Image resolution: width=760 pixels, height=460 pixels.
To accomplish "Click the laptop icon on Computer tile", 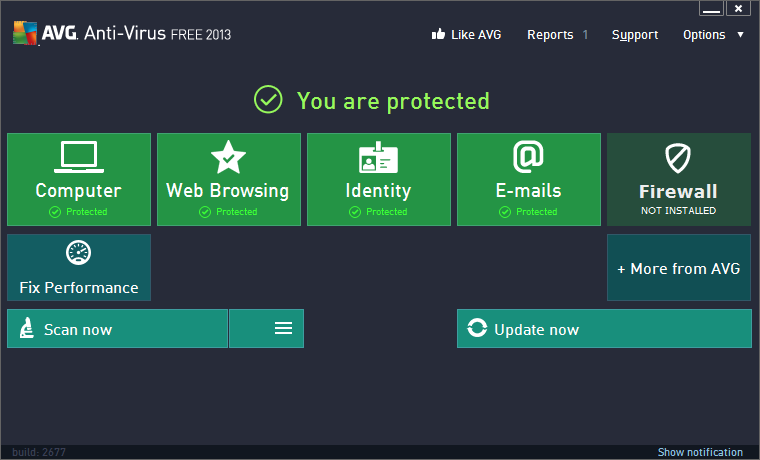I will point(79,157).
